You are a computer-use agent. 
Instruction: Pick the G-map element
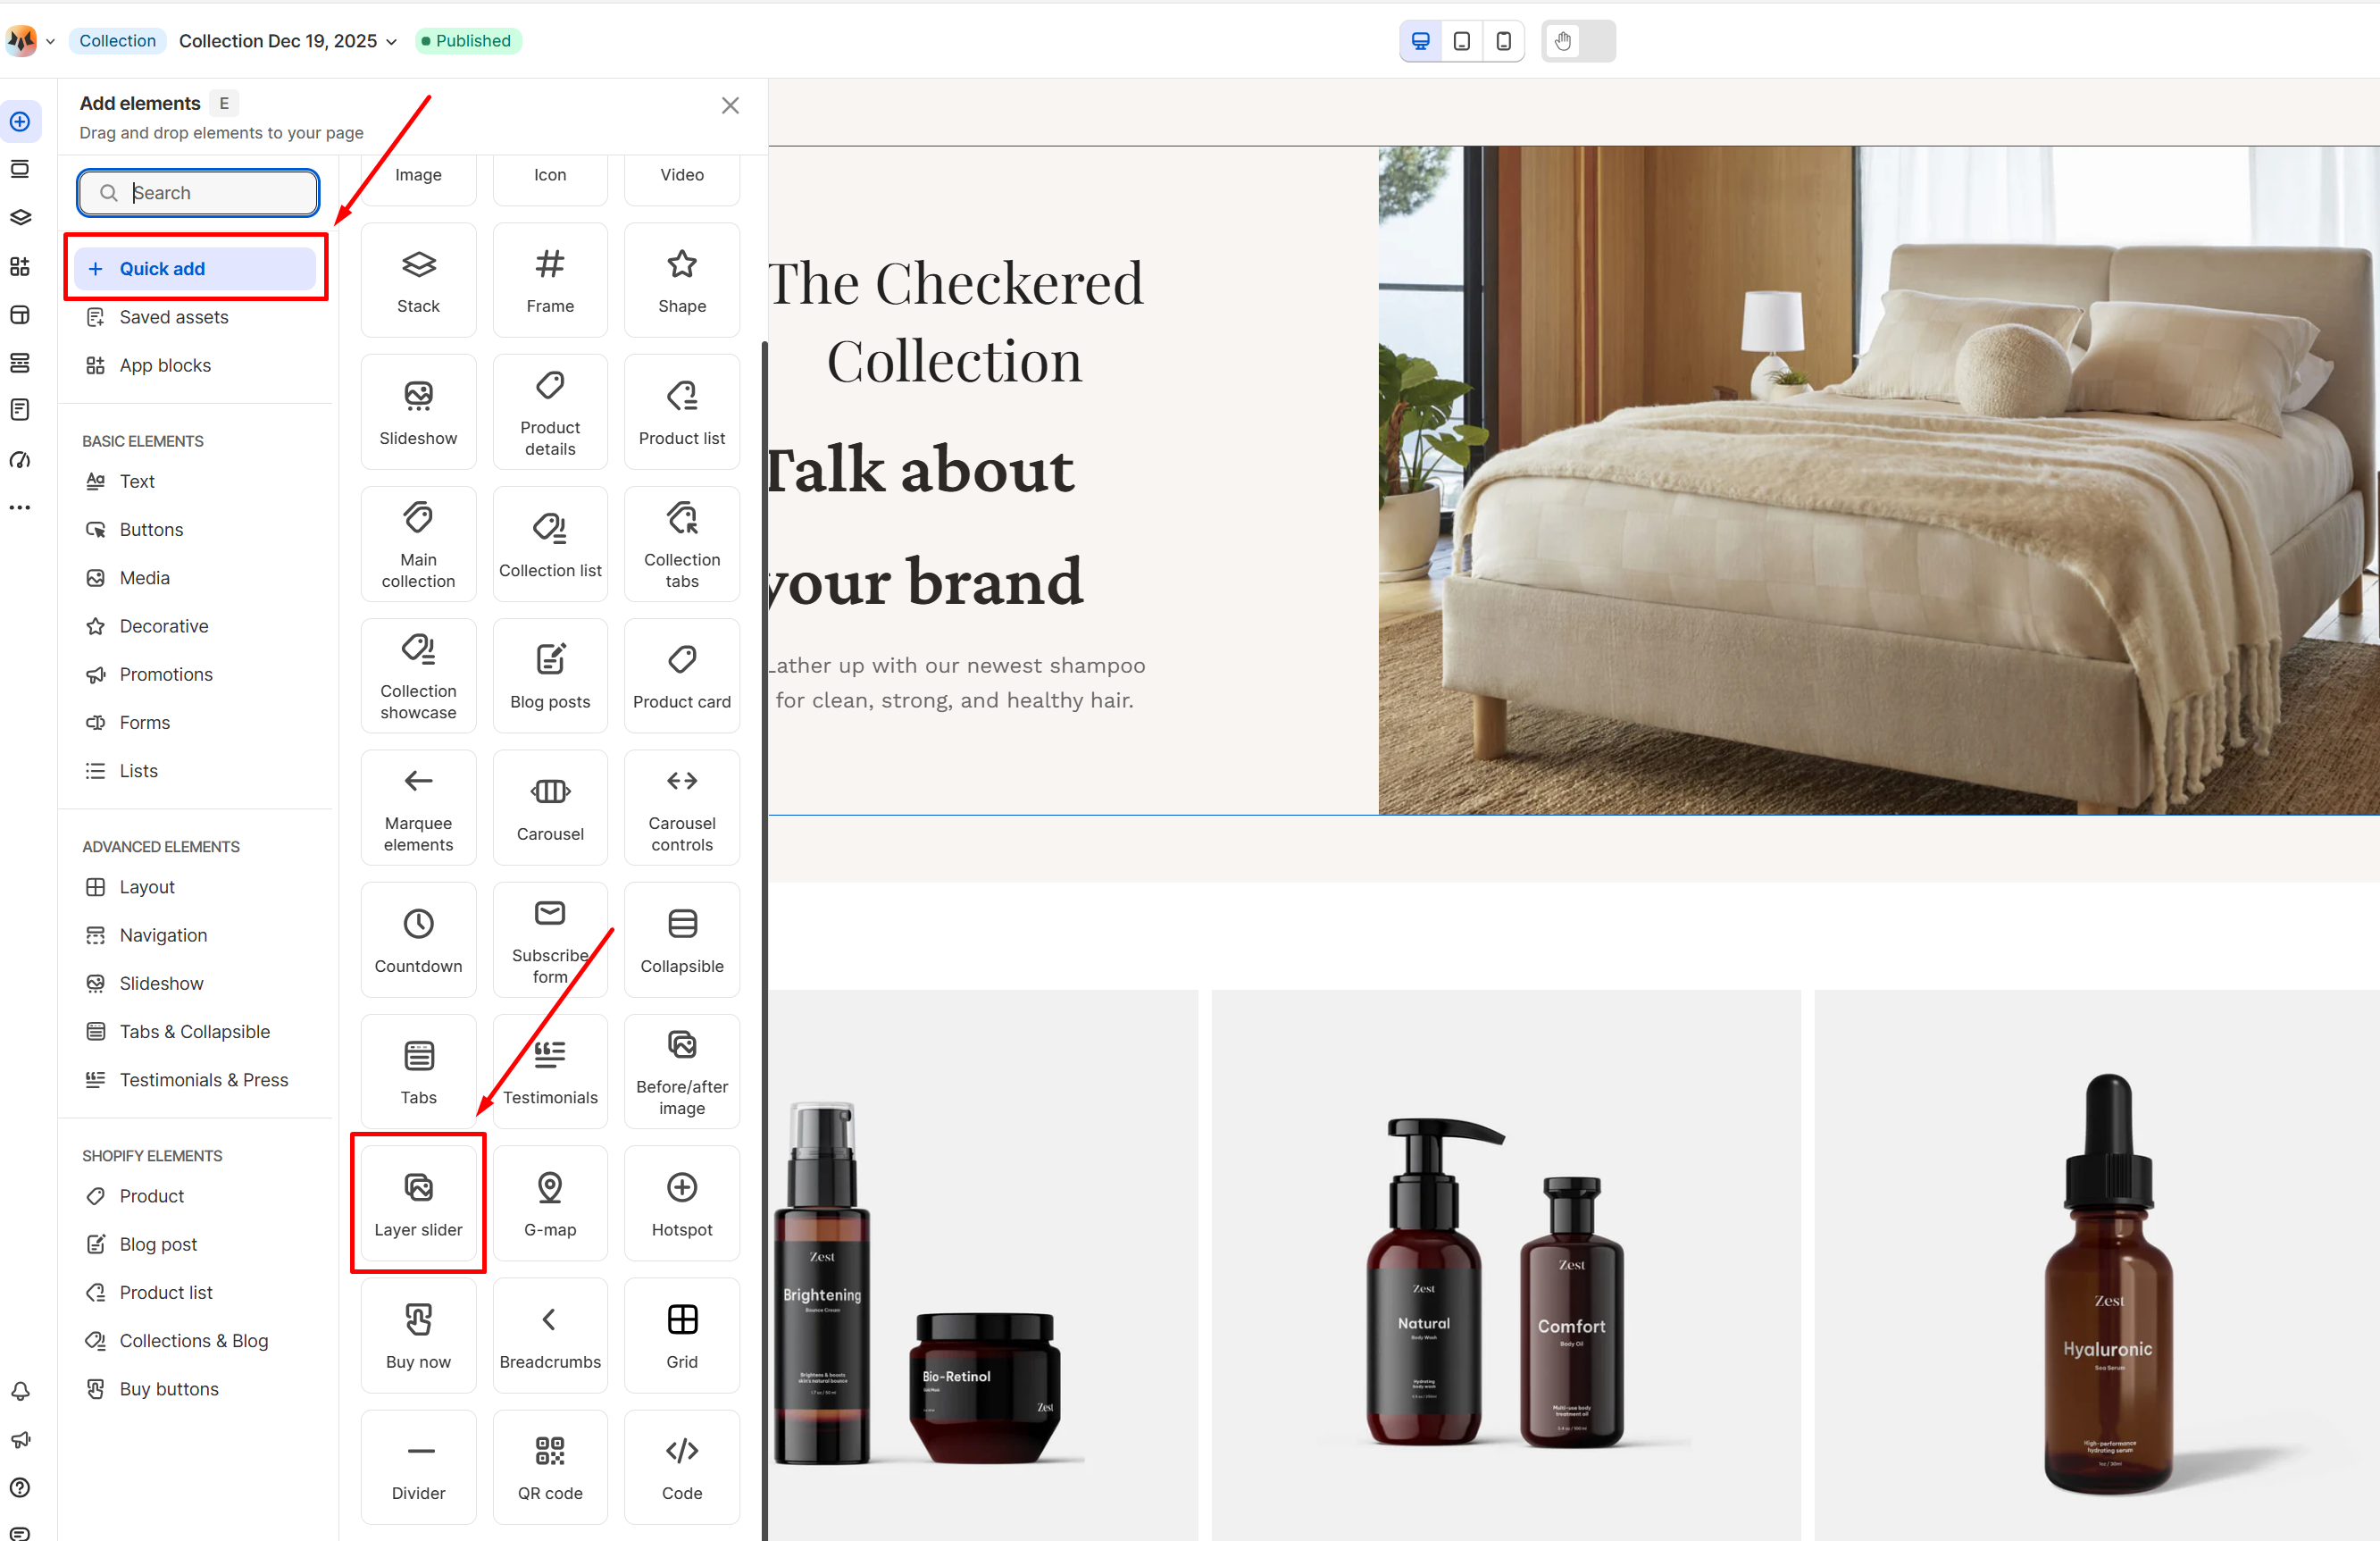coord(550,1203)
